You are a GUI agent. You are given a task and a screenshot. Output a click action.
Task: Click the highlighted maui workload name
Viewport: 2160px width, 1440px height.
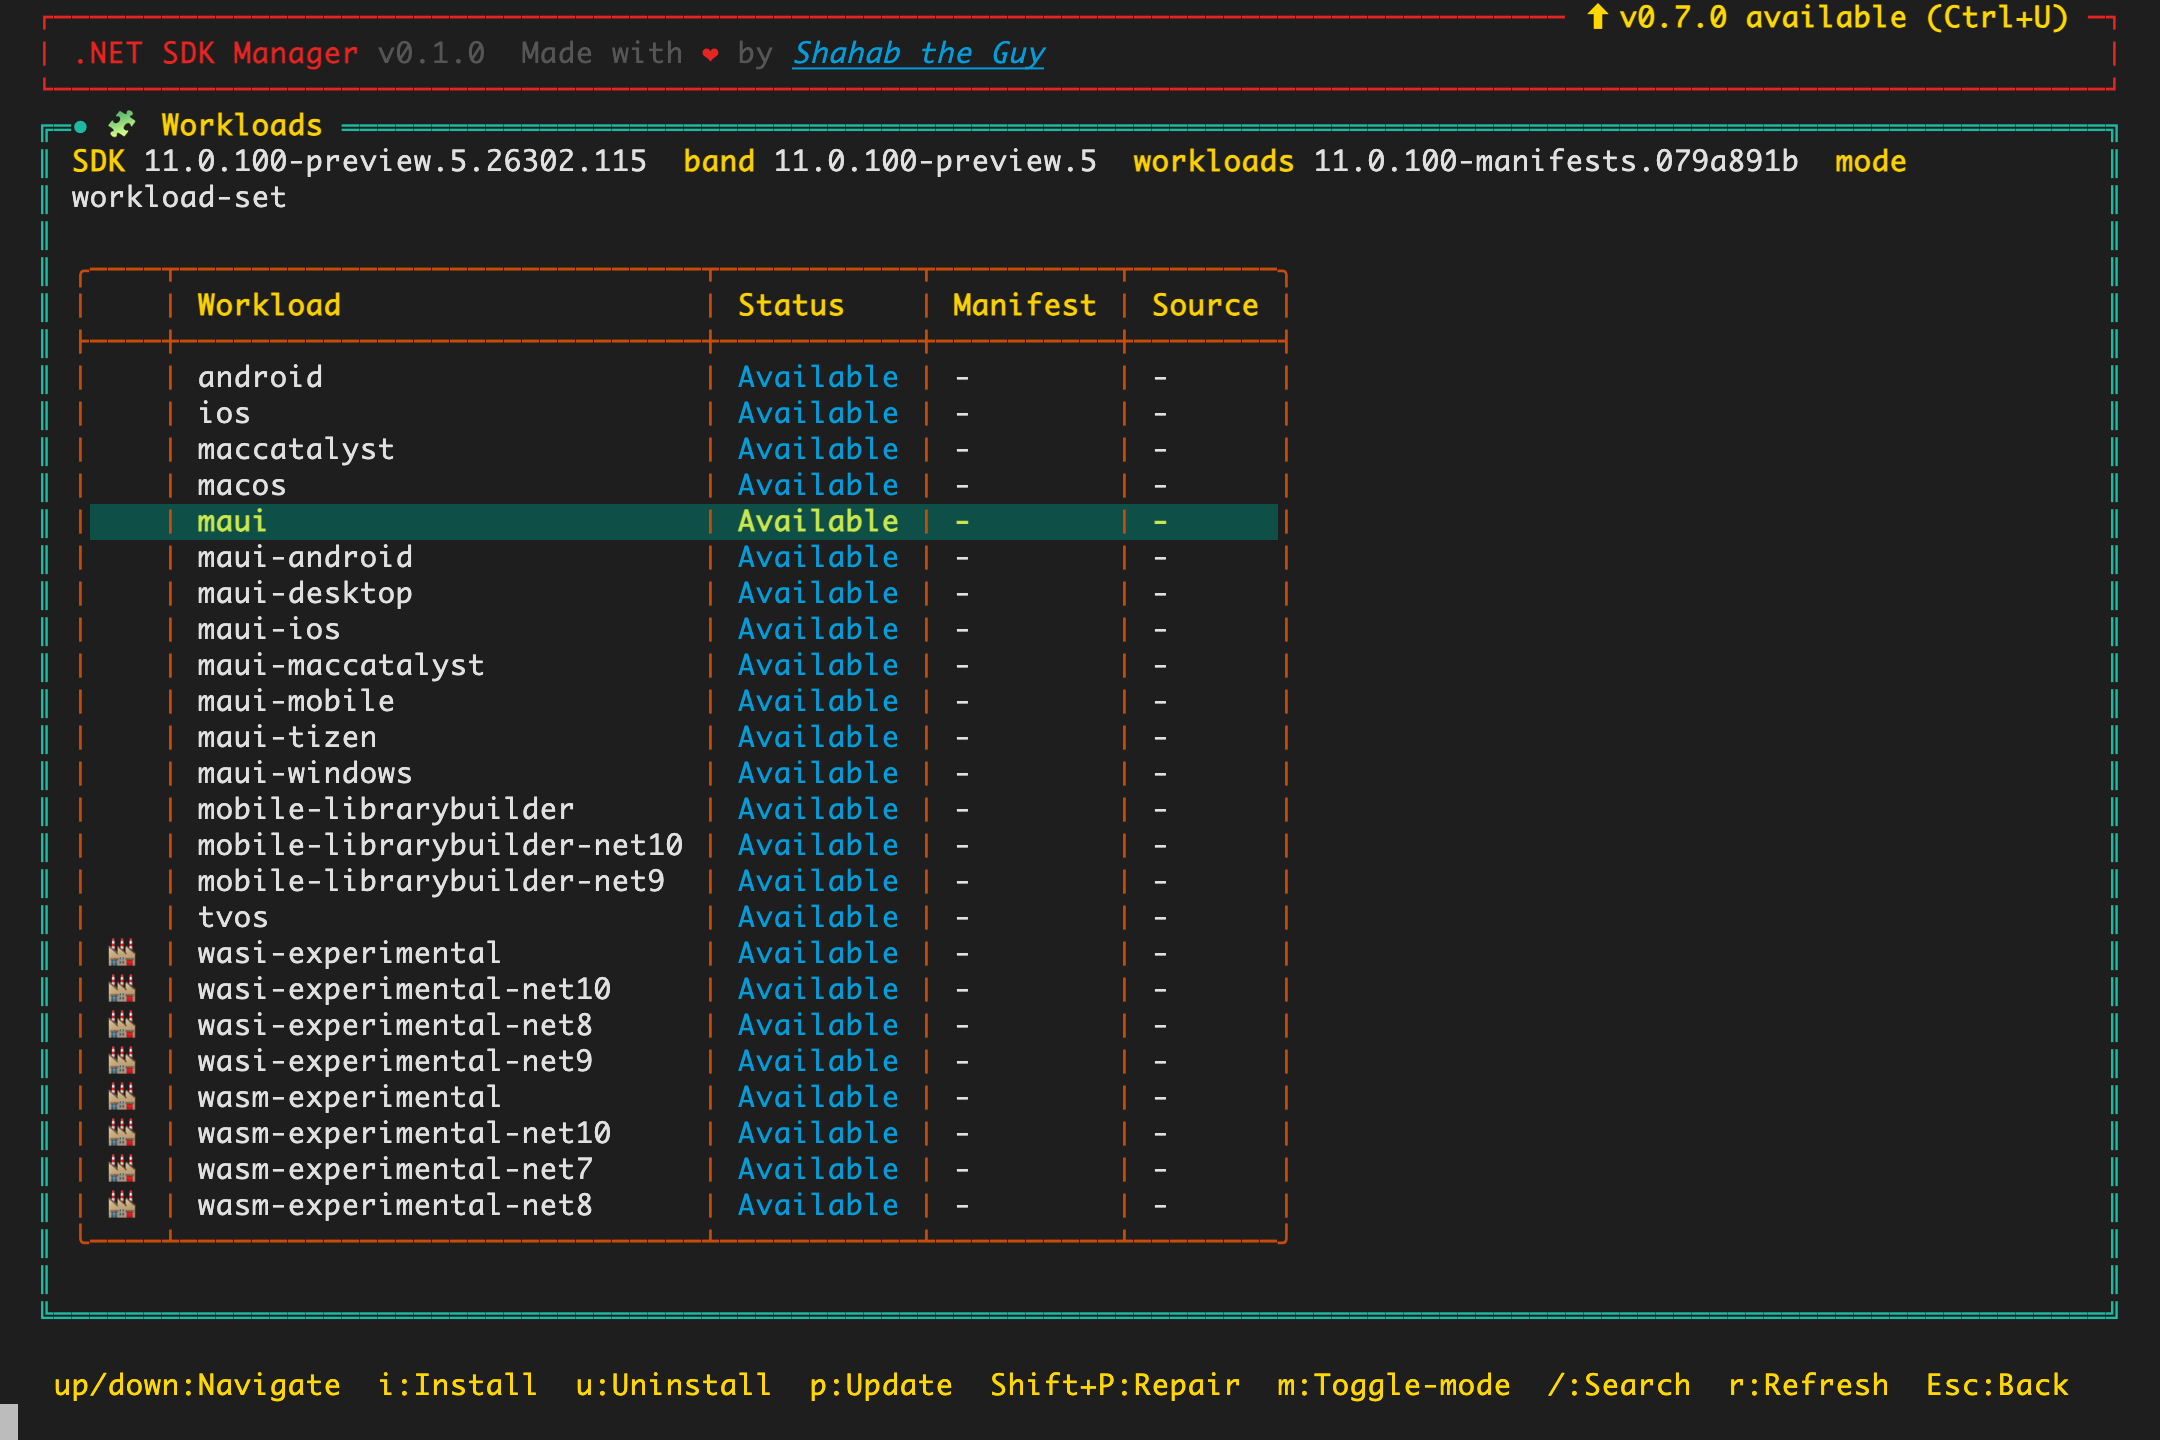click(232, 521)
